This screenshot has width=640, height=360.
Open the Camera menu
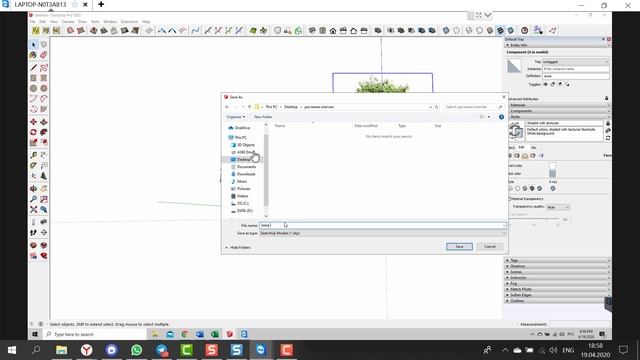click(68, 22)
